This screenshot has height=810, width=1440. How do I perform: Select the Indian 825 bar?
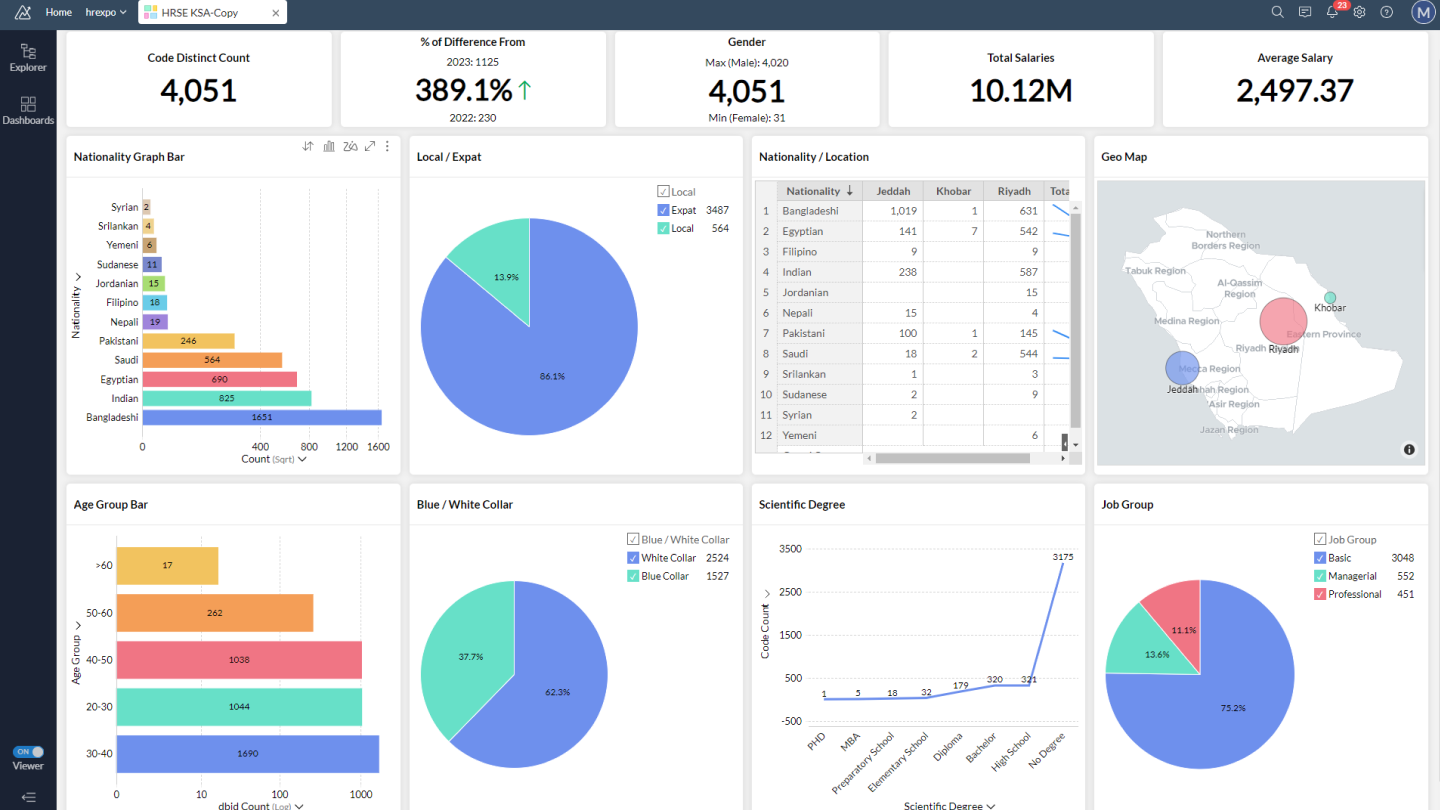tap(227, 398)
